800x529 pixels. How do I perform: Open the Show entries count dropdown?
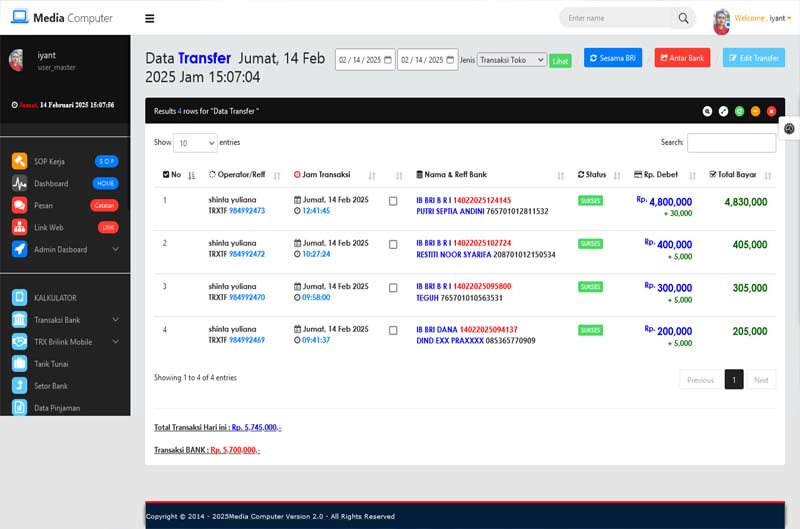pyautogui.click(x=195, y=143)
